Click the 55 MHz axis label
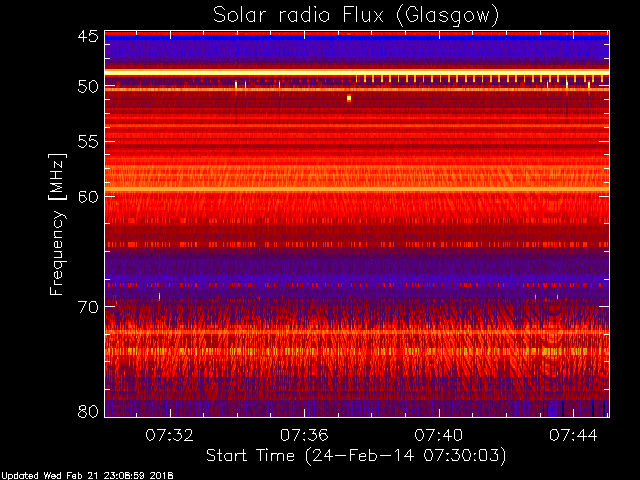The height and width of the screenshot is (480, 640). click(x=88, y=142)
